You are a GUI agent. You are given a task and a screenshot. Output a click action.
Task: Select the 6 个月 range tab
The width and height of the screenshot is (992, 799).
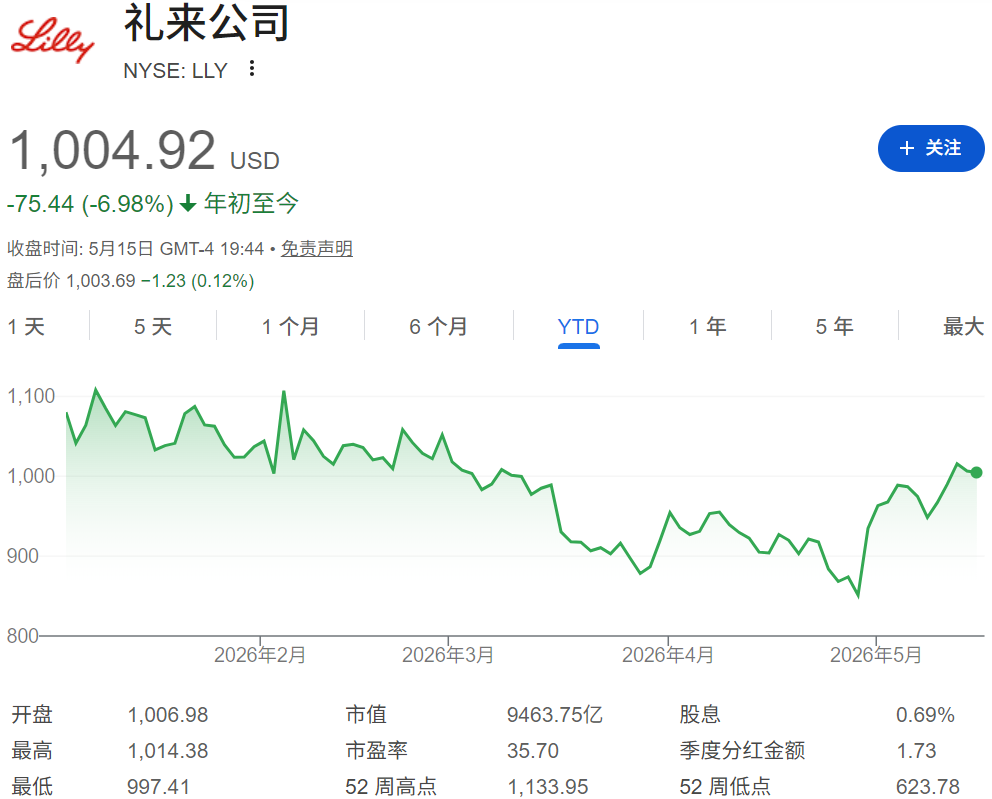(438, 326)
